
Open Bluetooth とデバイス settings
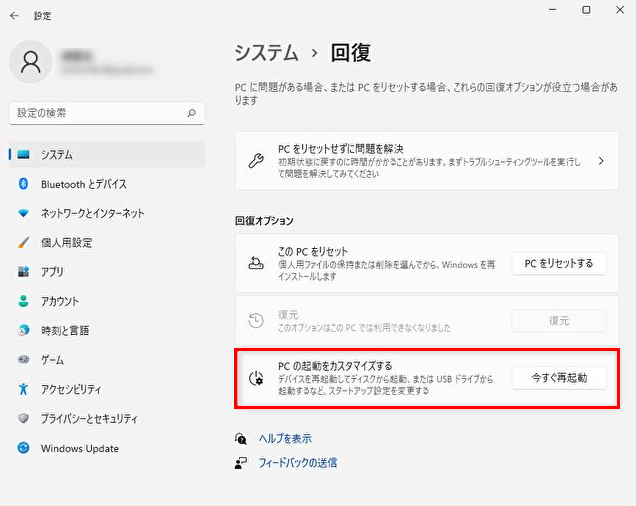tap(107, 184)
